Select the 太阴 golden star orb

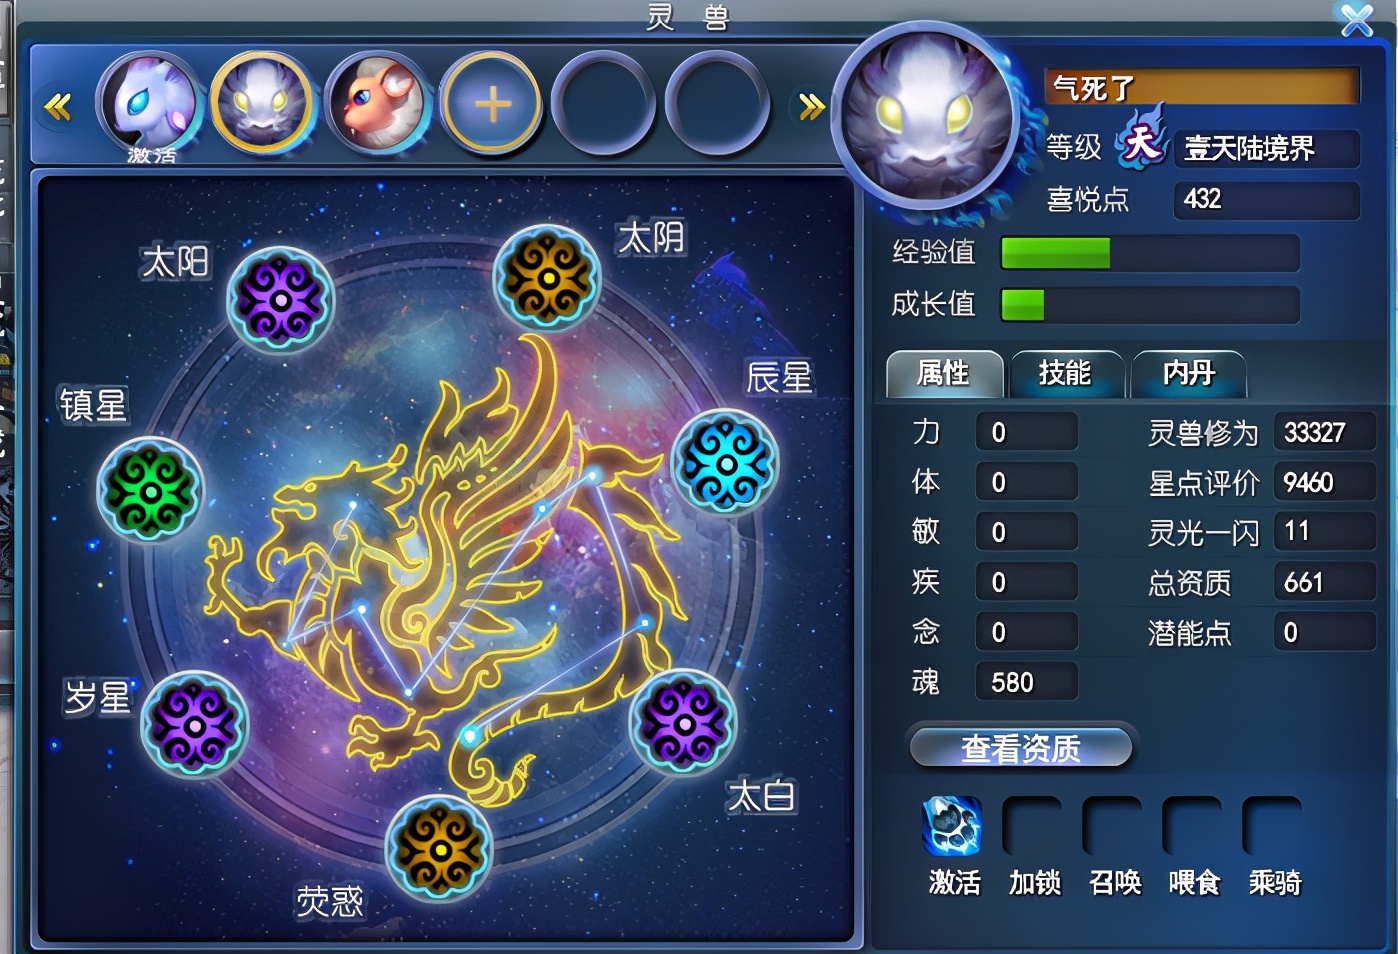pos(546,278)
